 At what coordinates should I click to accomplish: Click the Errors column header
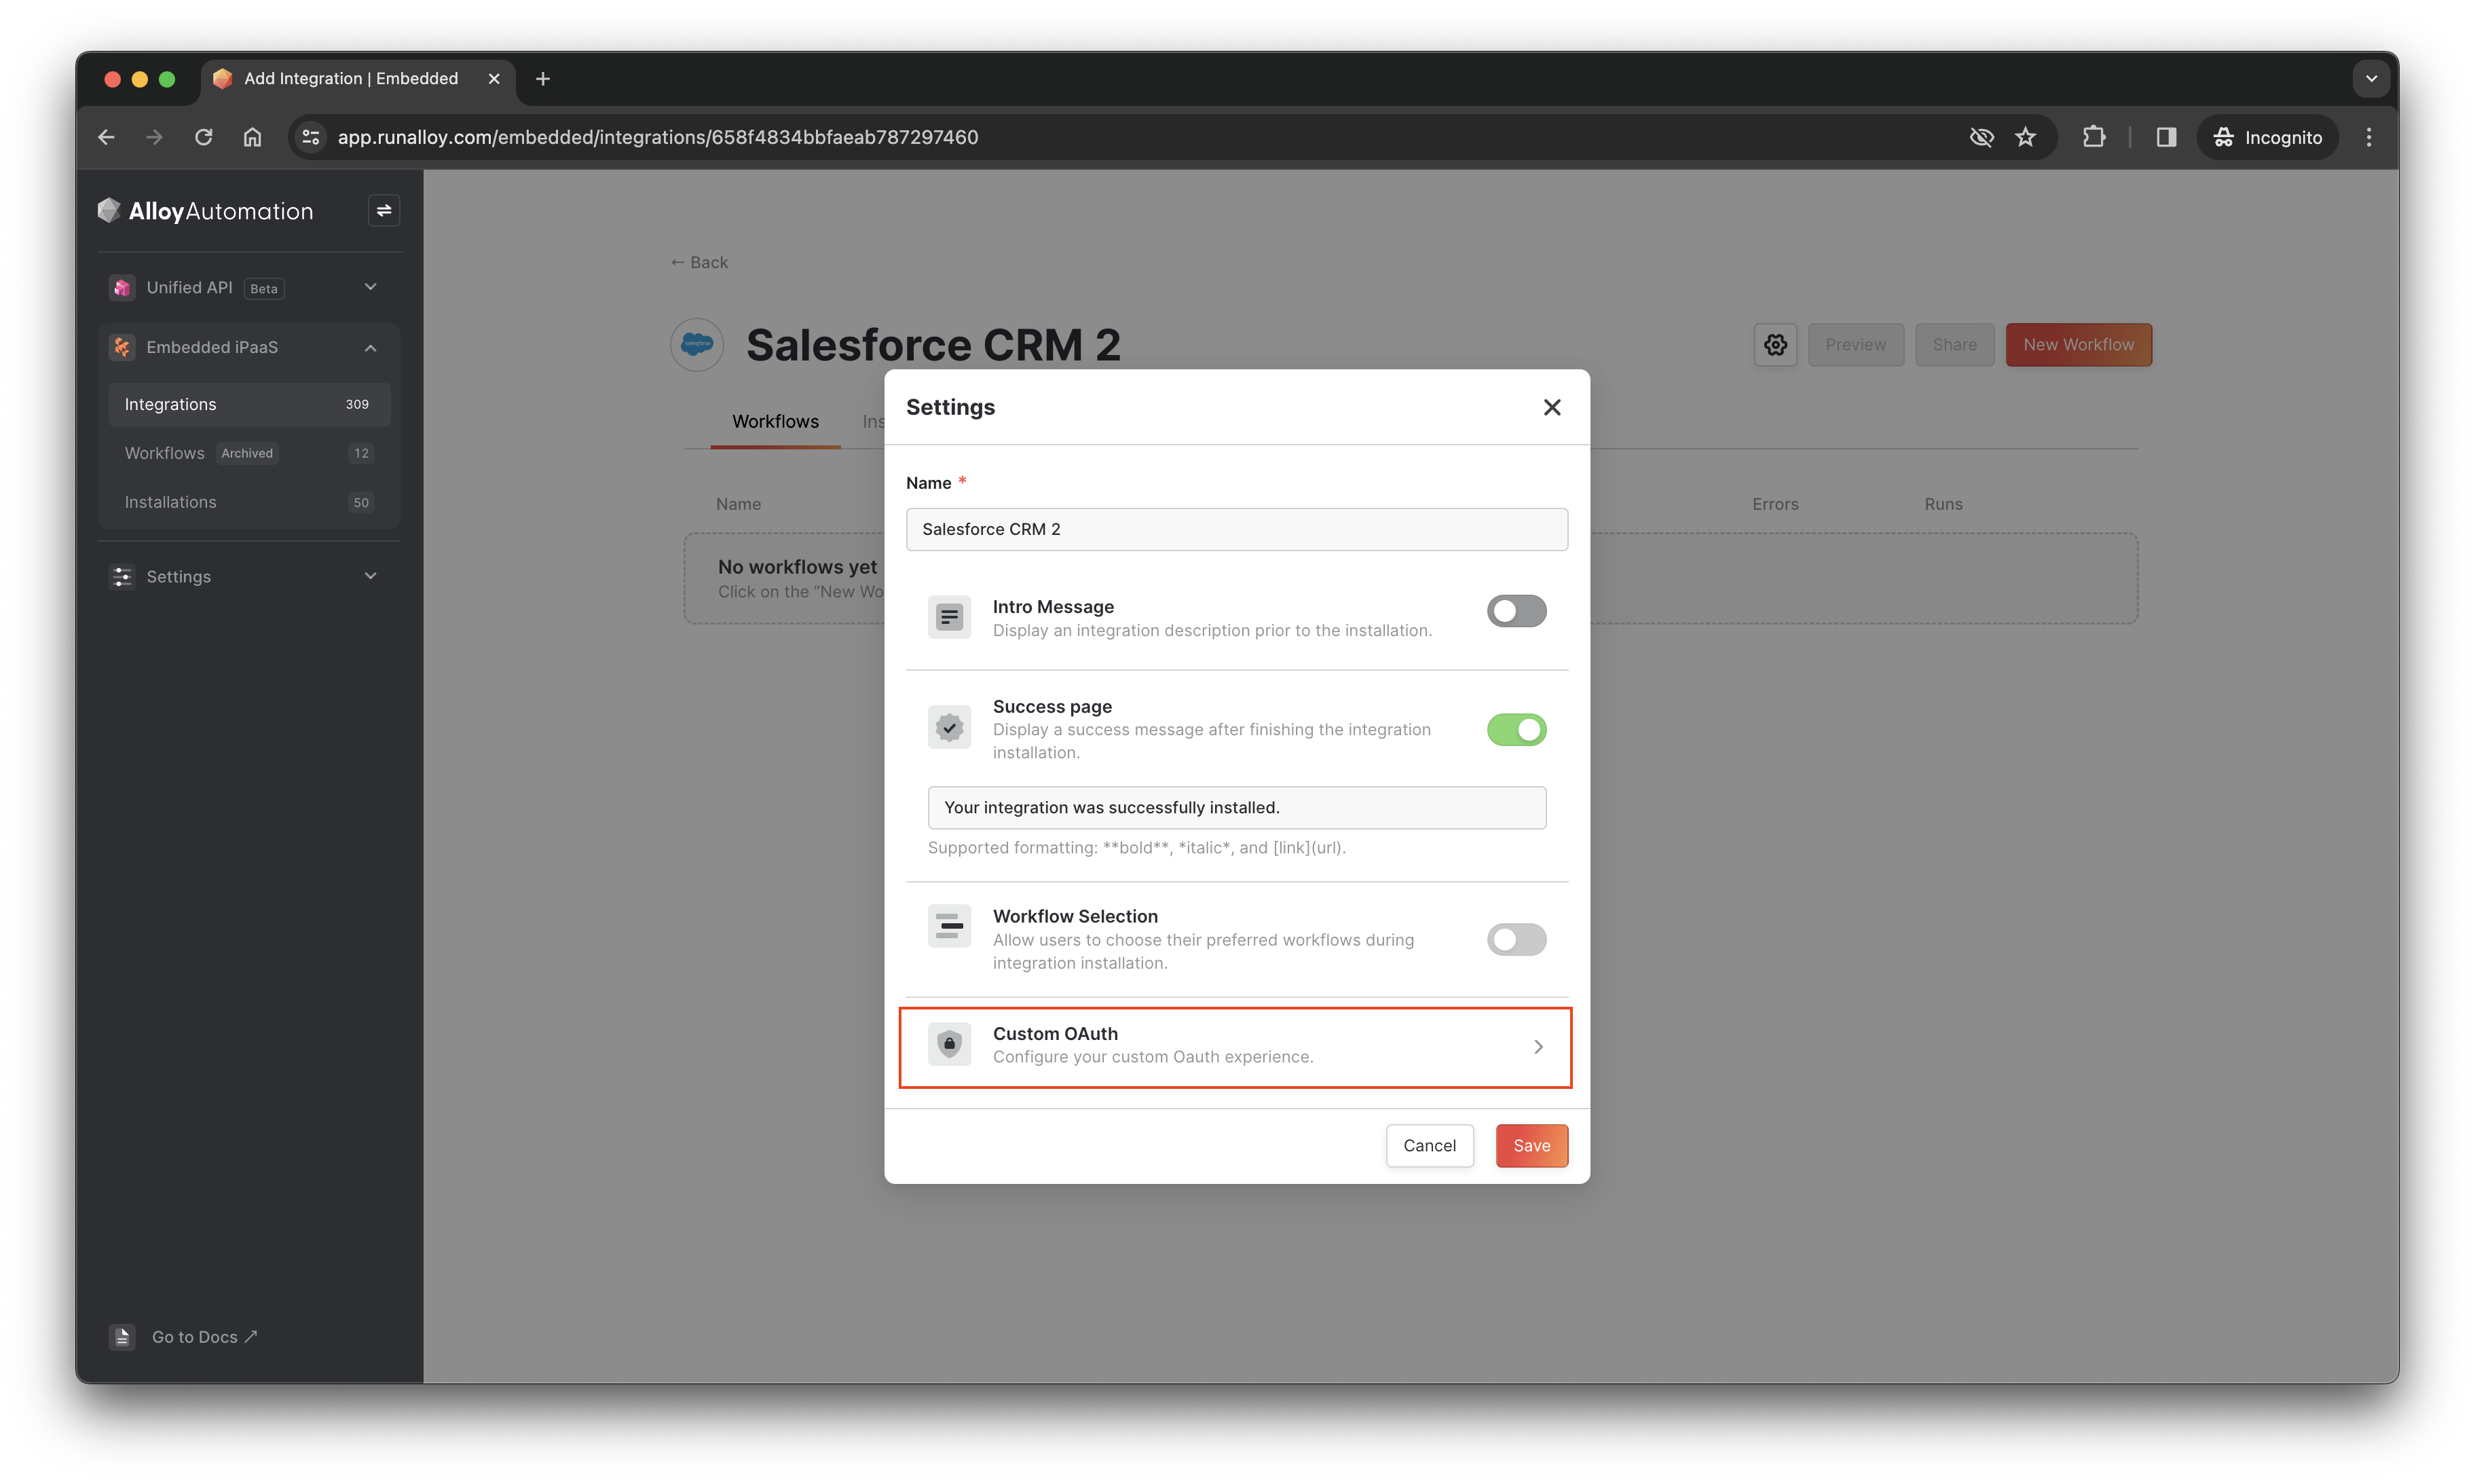tap(1775, 504)
